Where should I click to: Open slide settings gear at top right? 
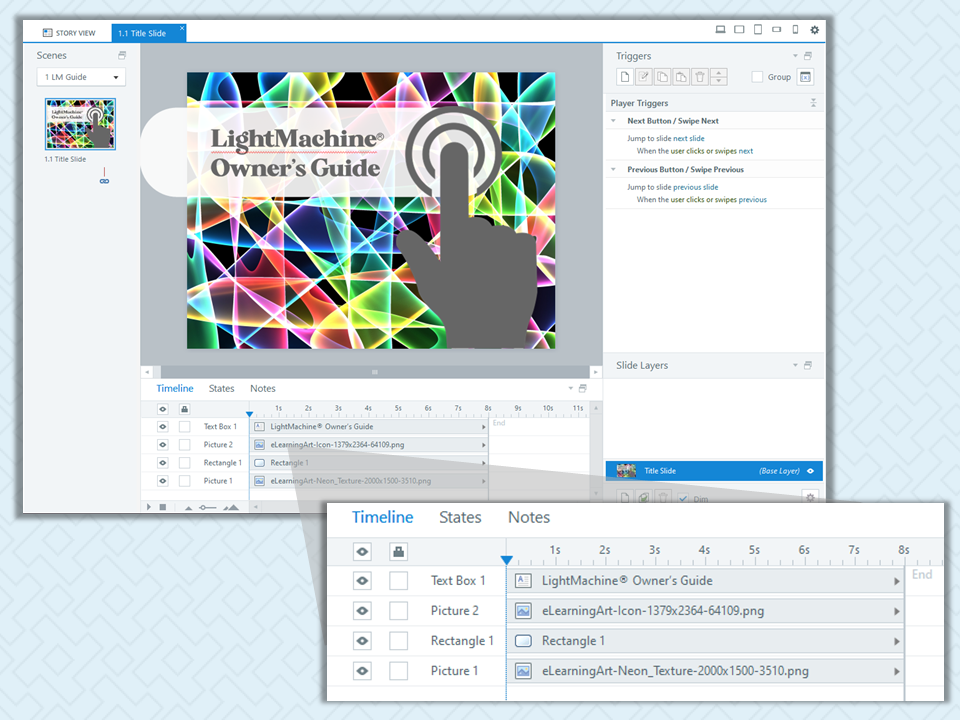[814, 30]
